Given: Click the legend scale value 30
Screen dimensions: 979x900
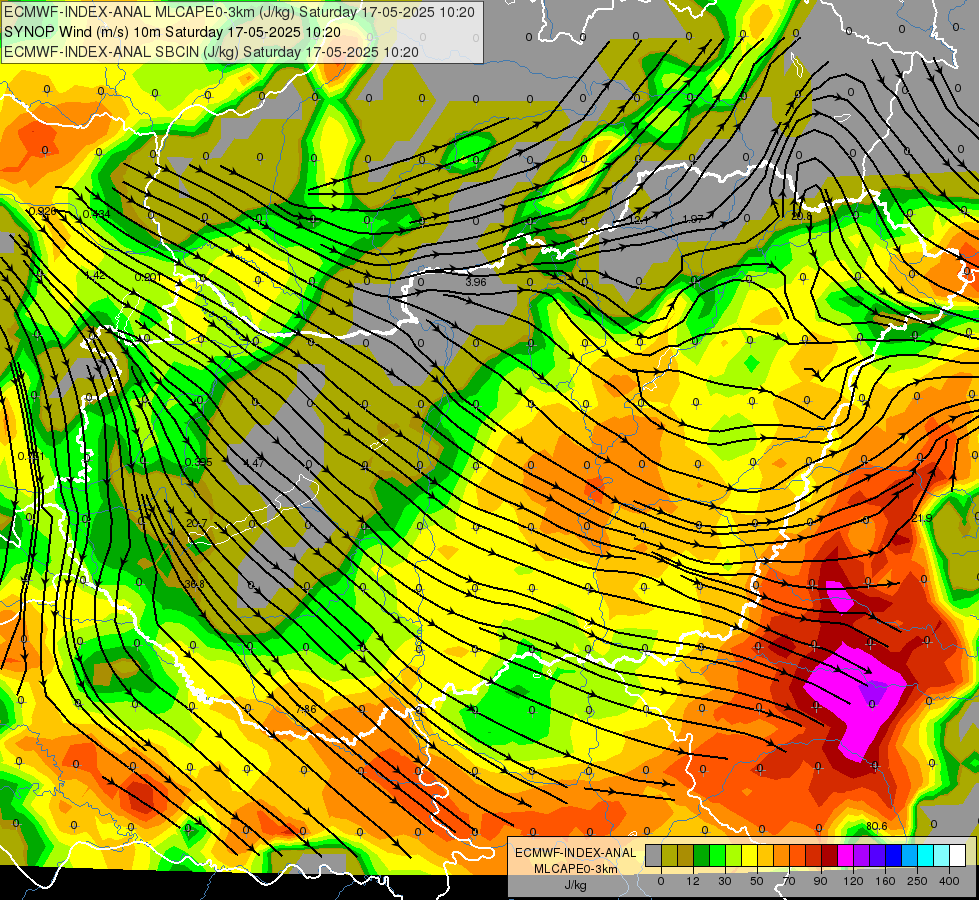Looking at the screenshot, I should [725, 881].
